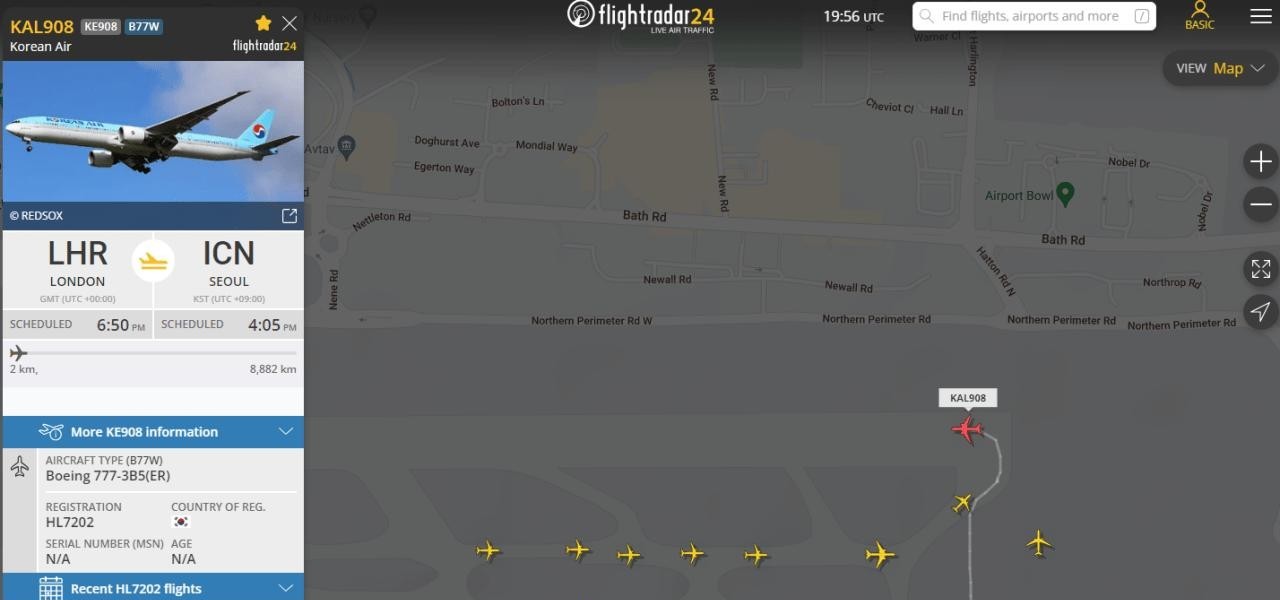Image resolution: width=1280 pixels, height=600 pixels.
Task: Open aircraft photo in external link icon
Action: 289,215
